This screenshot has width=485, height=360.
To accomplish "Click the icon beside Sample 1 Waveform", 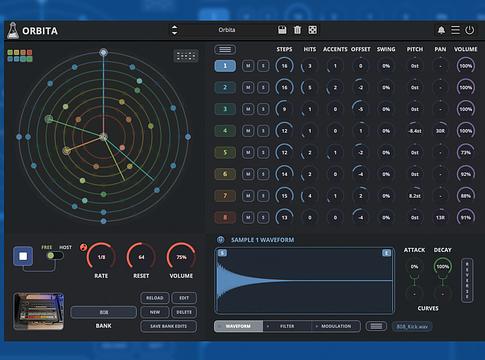I will pos(220,240).
